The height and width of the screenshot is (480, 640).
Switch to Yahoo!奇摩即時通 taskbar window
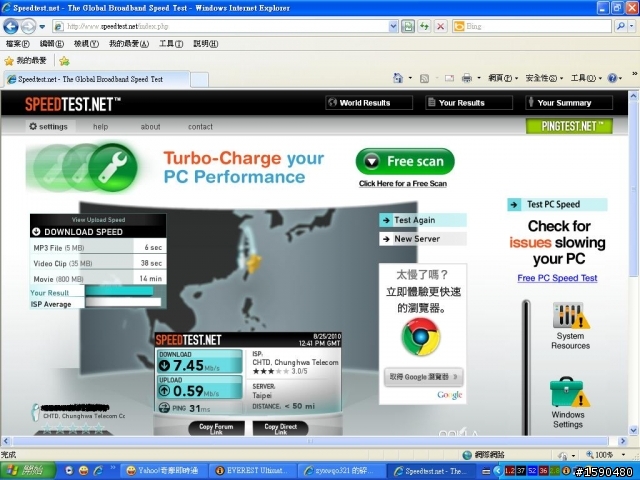click(x=165, y=471)
